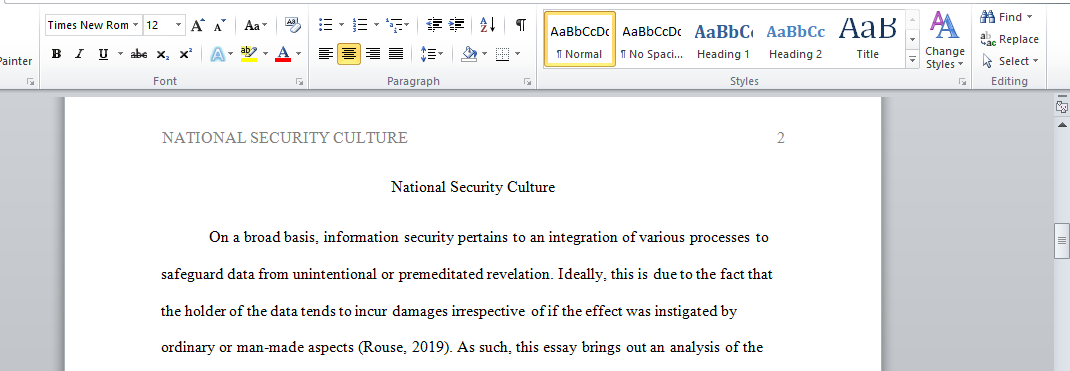Expand borders dropdown arrow
This screenshot has height=371, width=1070.
click(x=518, y=54)
